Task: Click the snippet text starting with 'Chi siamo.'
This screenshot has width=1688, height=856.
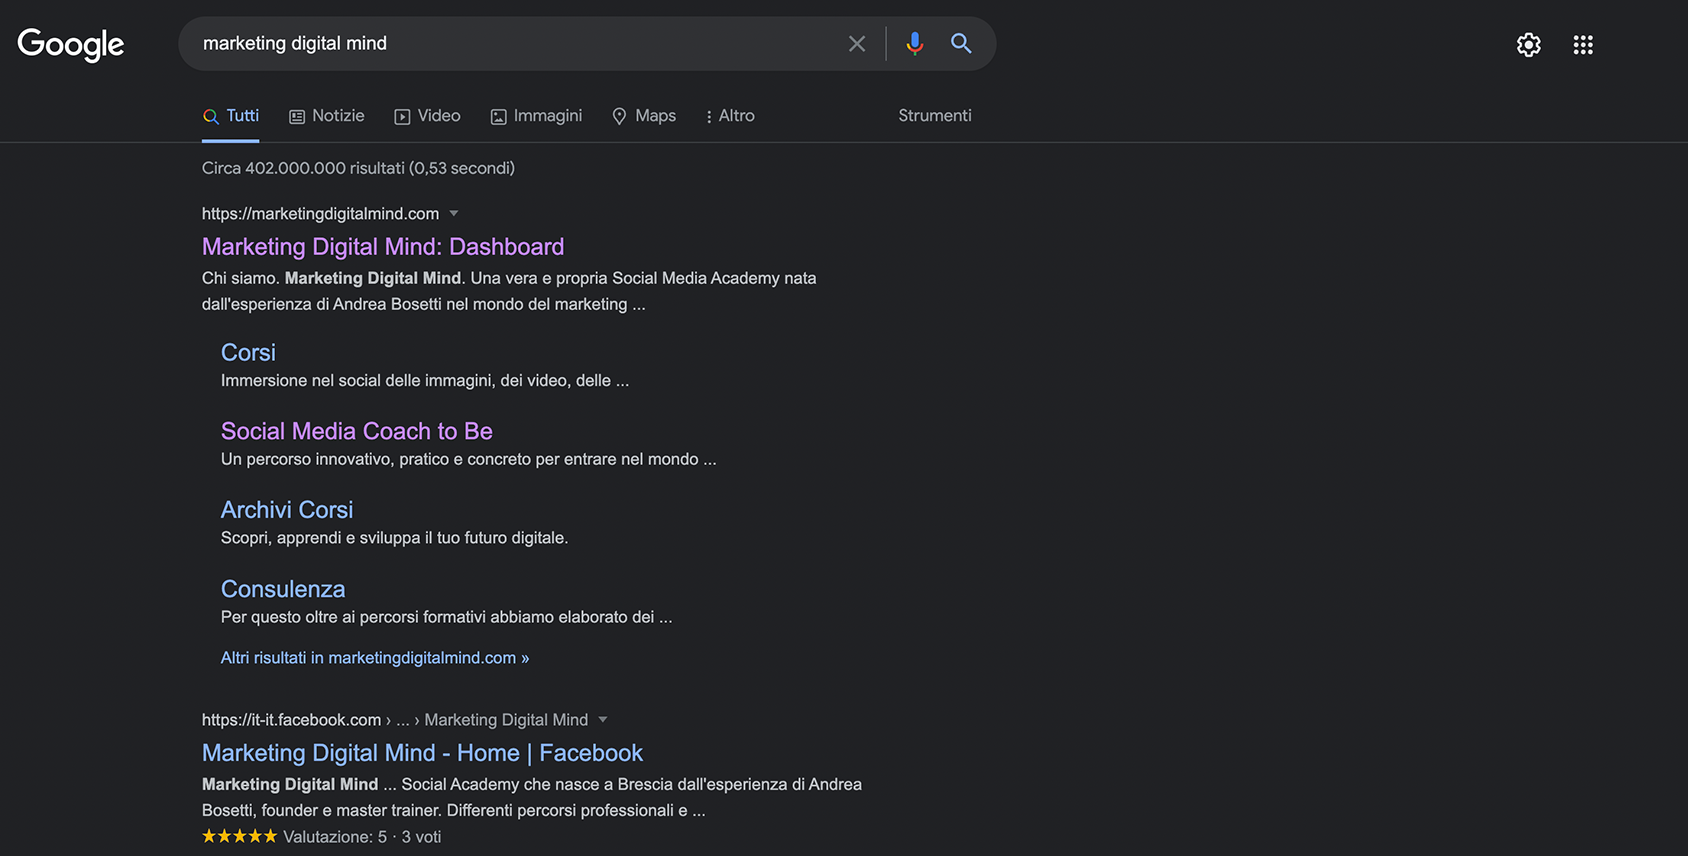Action: (509, 291)
